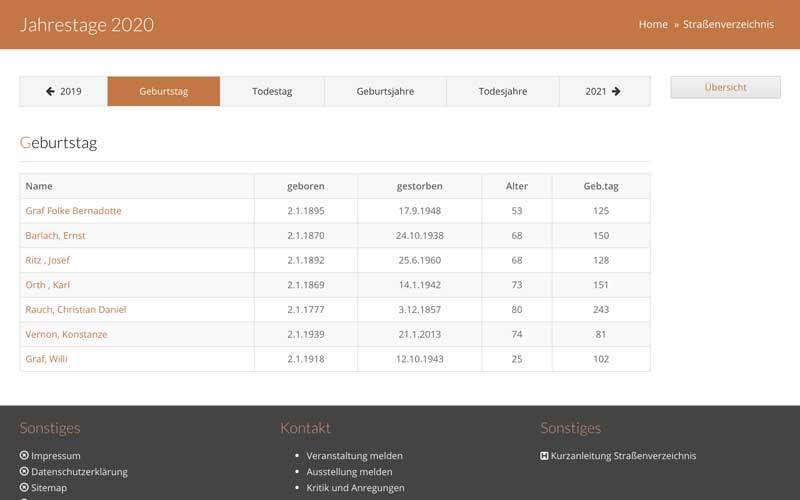Image resolution: width=800 pixels, height=500 pixels.
Task: Go to next year 2021 tab
Action: pos(603,91)
